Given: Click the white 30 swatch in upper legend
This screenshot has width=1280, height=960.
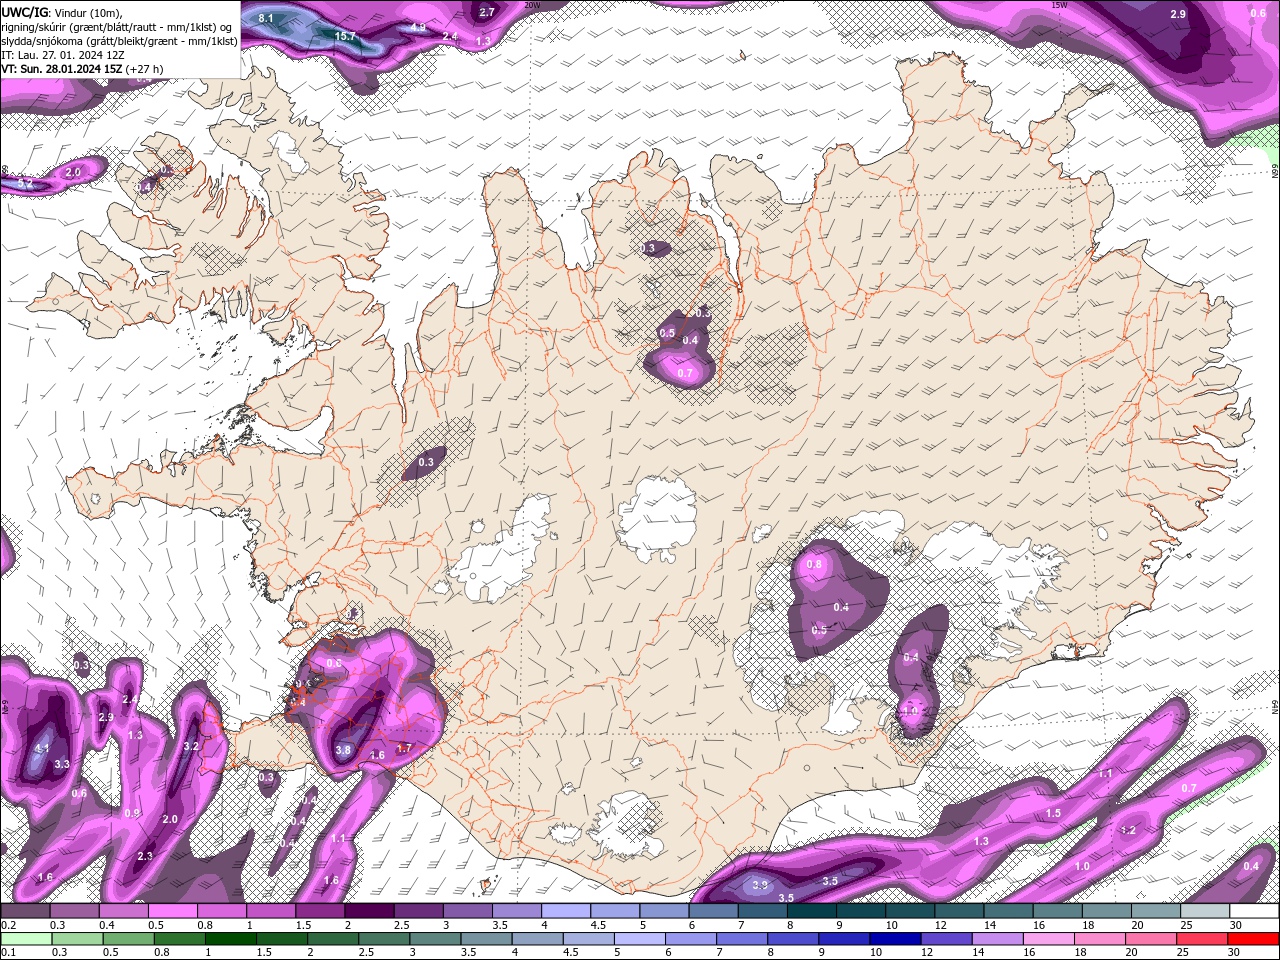Looking at the screenshot, I should pyautogui.click(x=1255, y=911).
